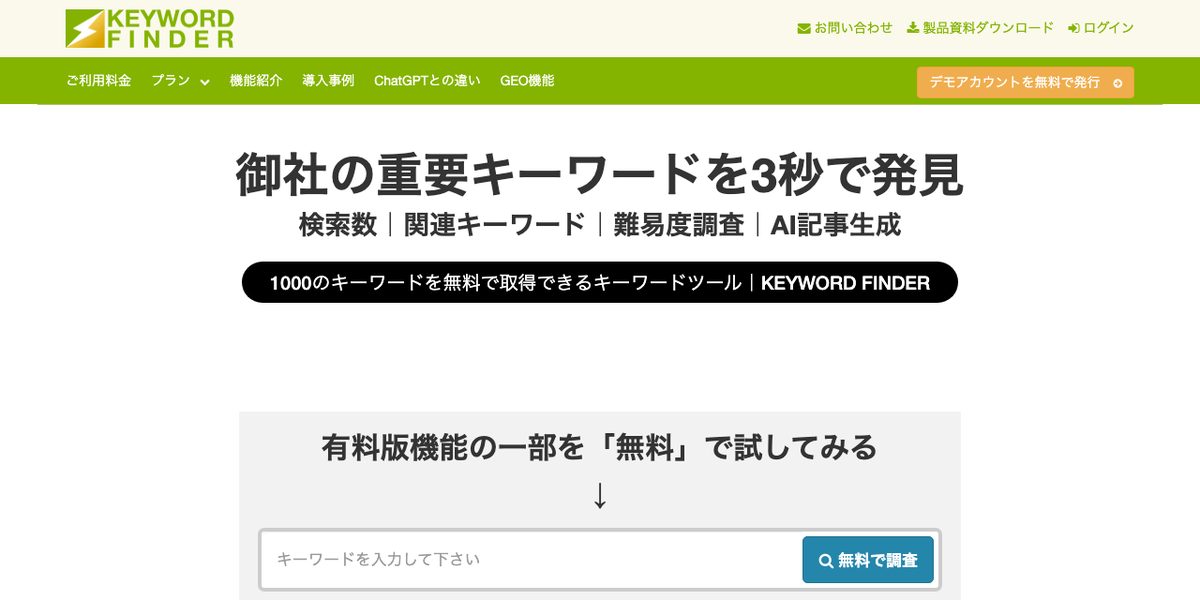Open ChatGPTとの違い menu item
The width and height of the screenshot is (1200, 600).
(427, 81)
